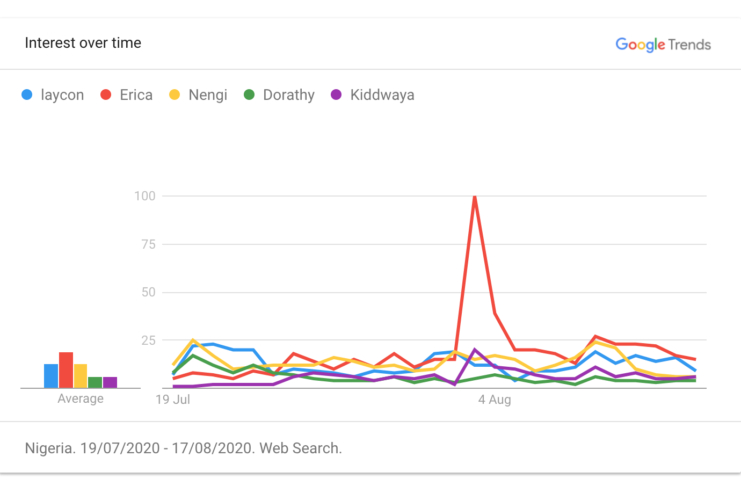This screenshot has height=486, width=741.
Task: Click the red average bar
Action: [66, 370]
